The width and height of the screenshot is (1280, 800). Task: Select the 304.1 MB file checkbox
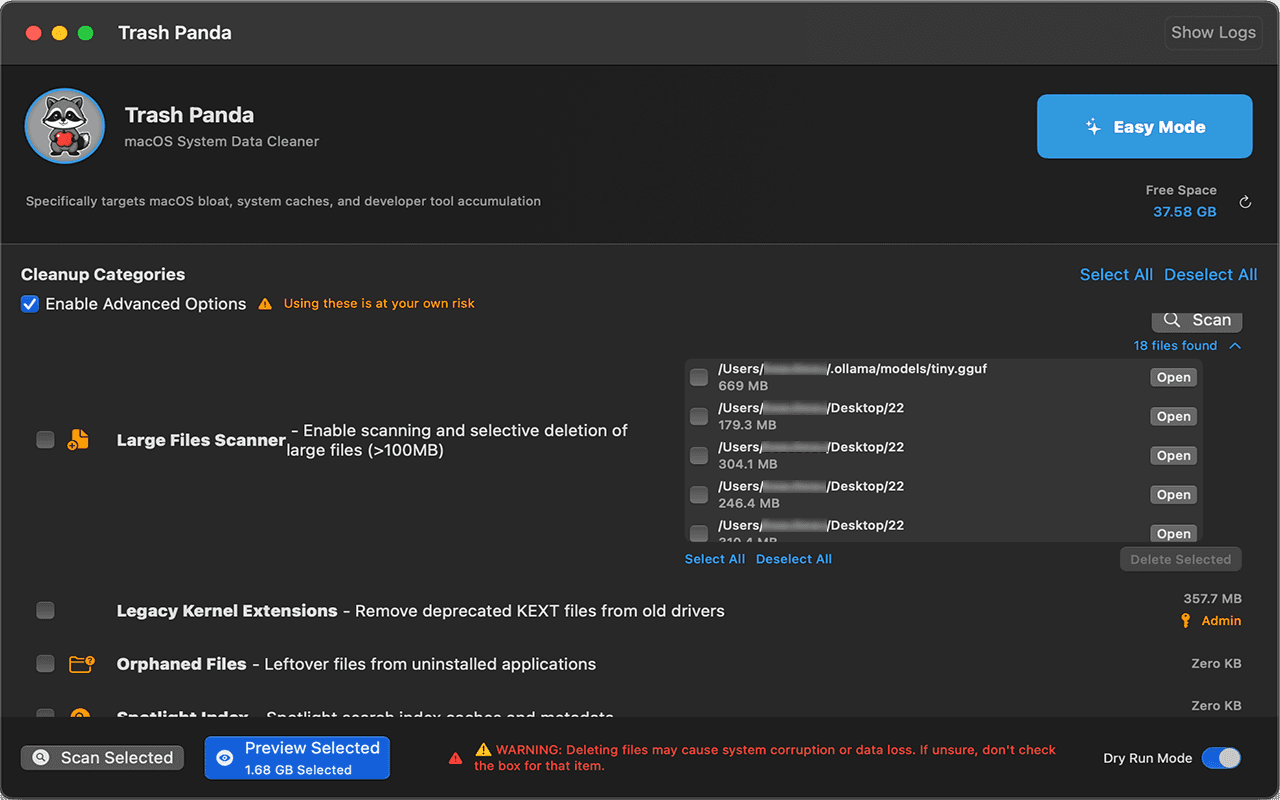[699, 456]
